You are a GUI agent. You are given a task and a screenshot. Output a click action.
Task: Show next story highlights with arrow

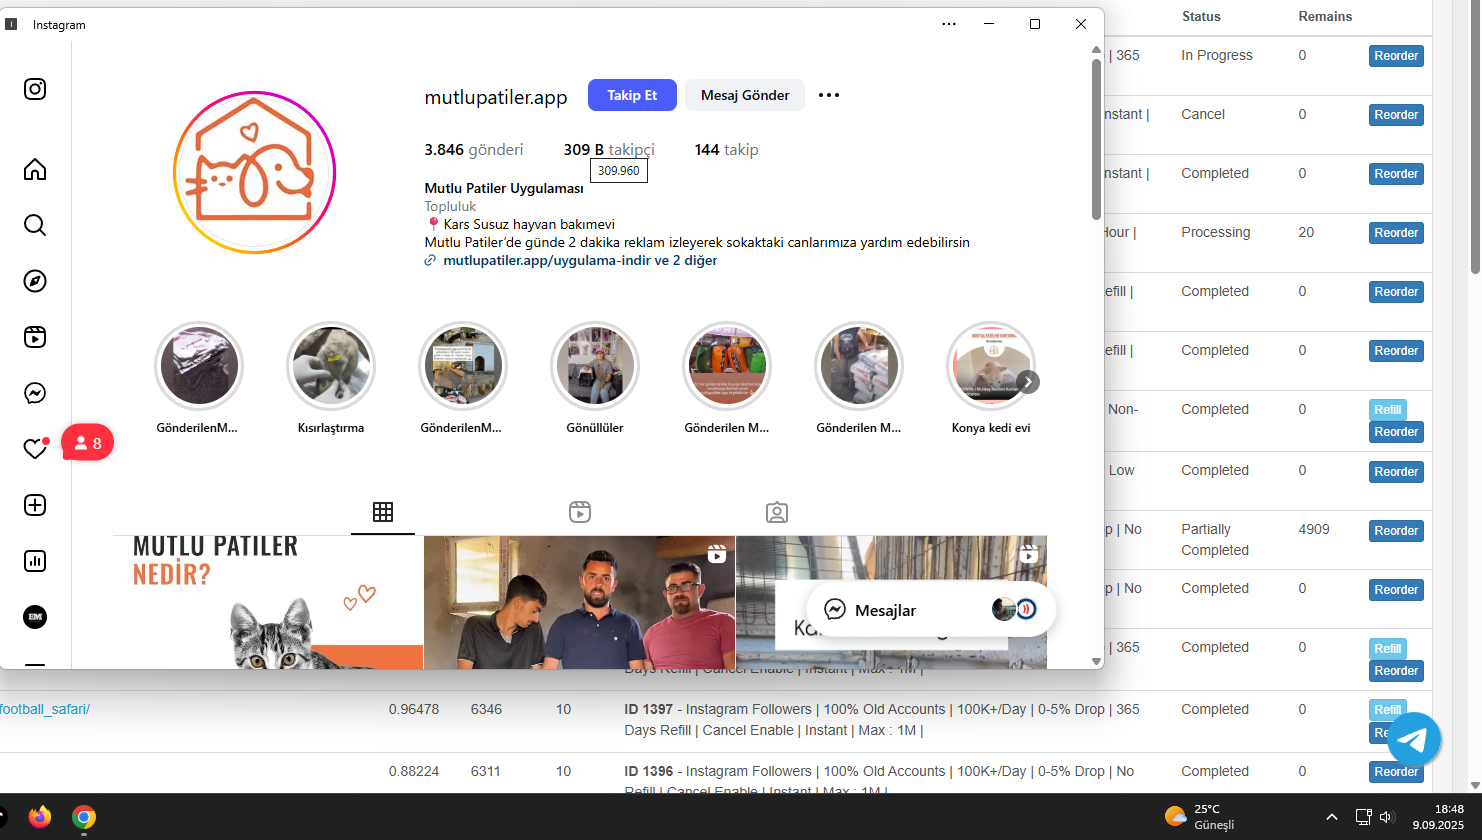1027,382
